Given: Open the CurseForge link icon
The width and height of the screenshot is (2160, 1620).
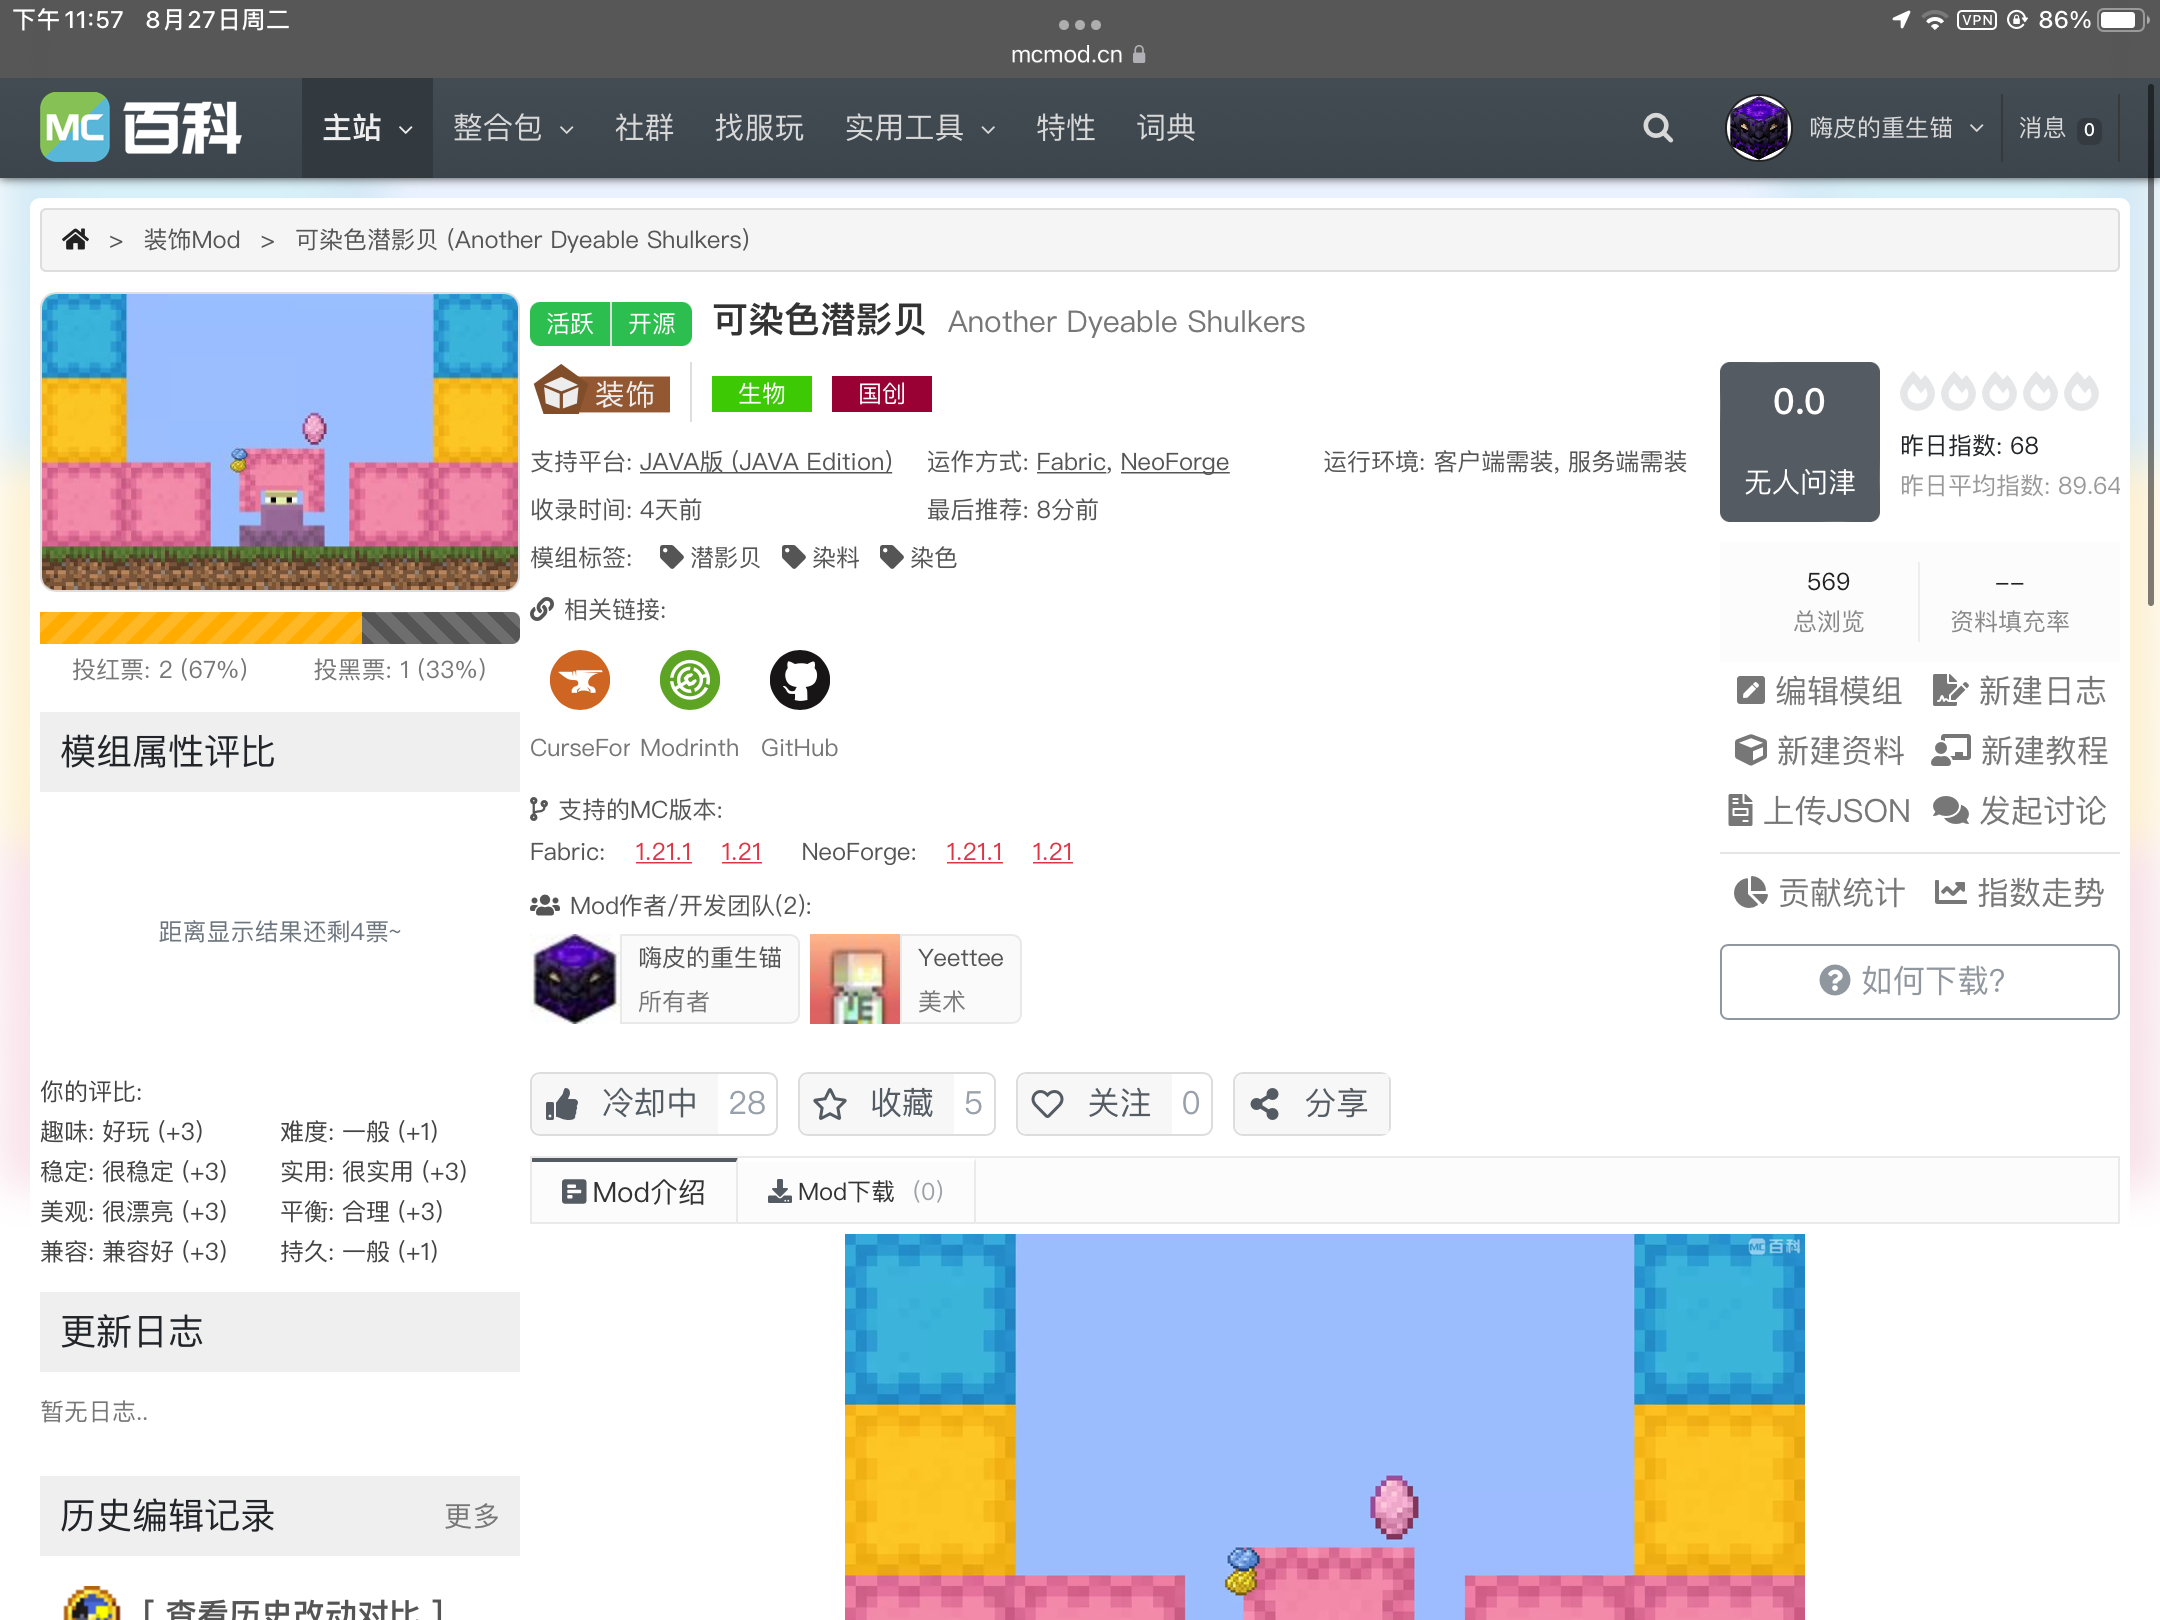Looking at the screenshot, I should point(580,680).
